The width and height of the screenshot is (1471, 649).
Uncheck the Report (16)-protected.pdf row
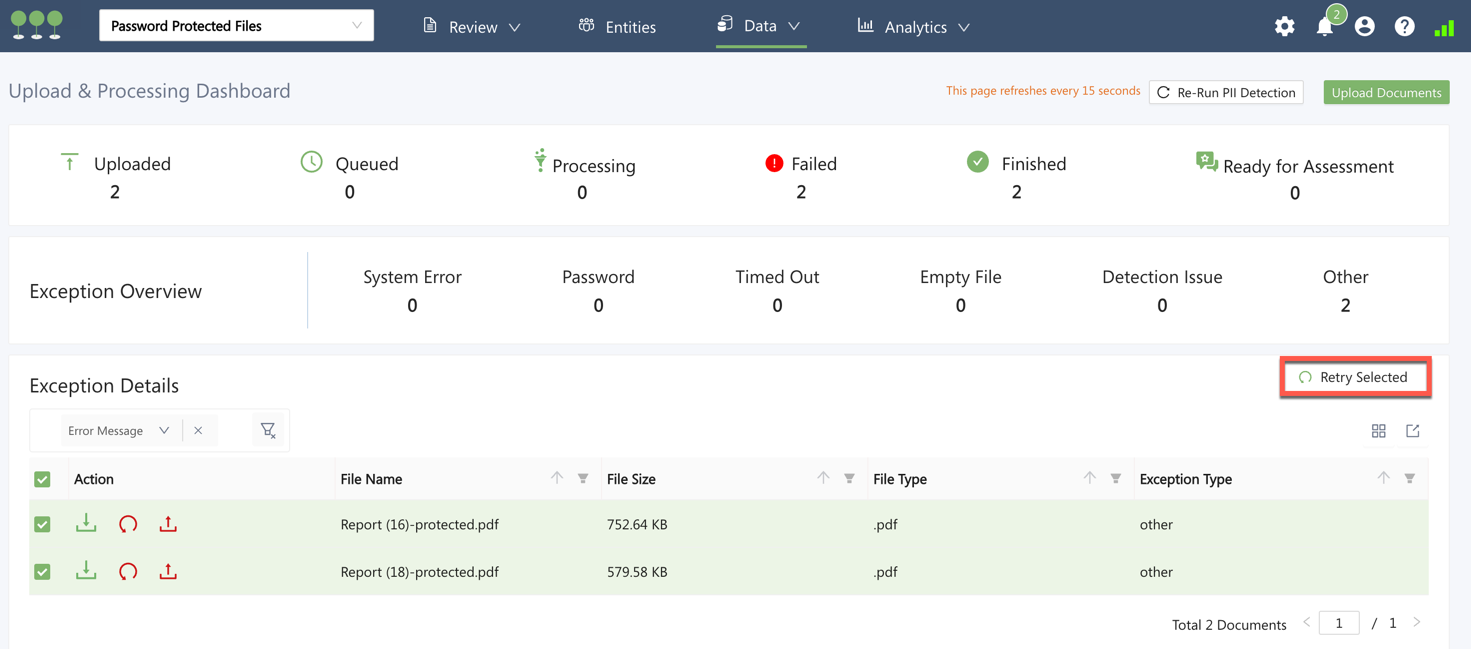pyautogui.click(x=42, y=524)
